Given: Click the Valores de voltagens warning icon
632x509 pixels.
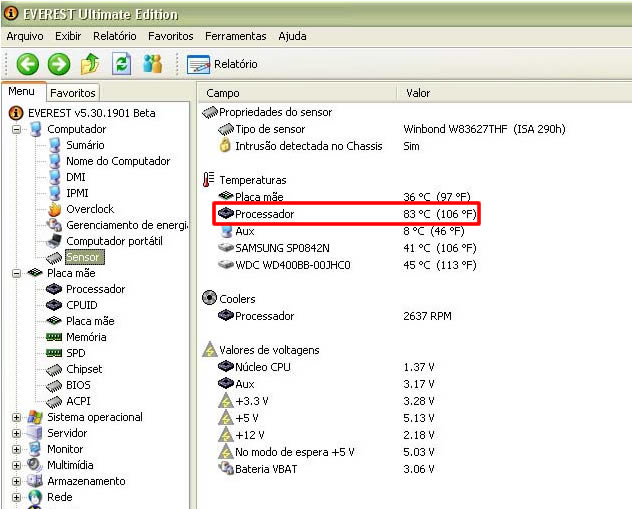Looking at the screenshot, I should [x=210, y=349].
